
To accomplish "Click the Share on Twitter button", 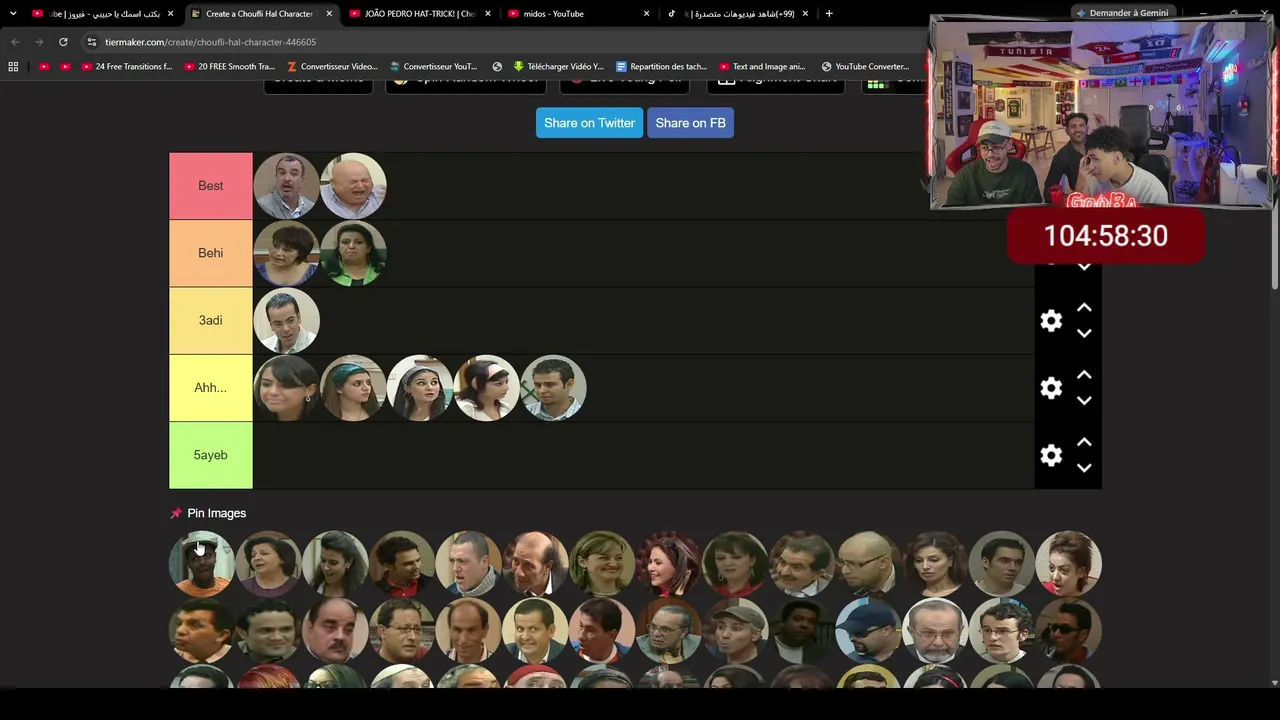I will point(589,123).
